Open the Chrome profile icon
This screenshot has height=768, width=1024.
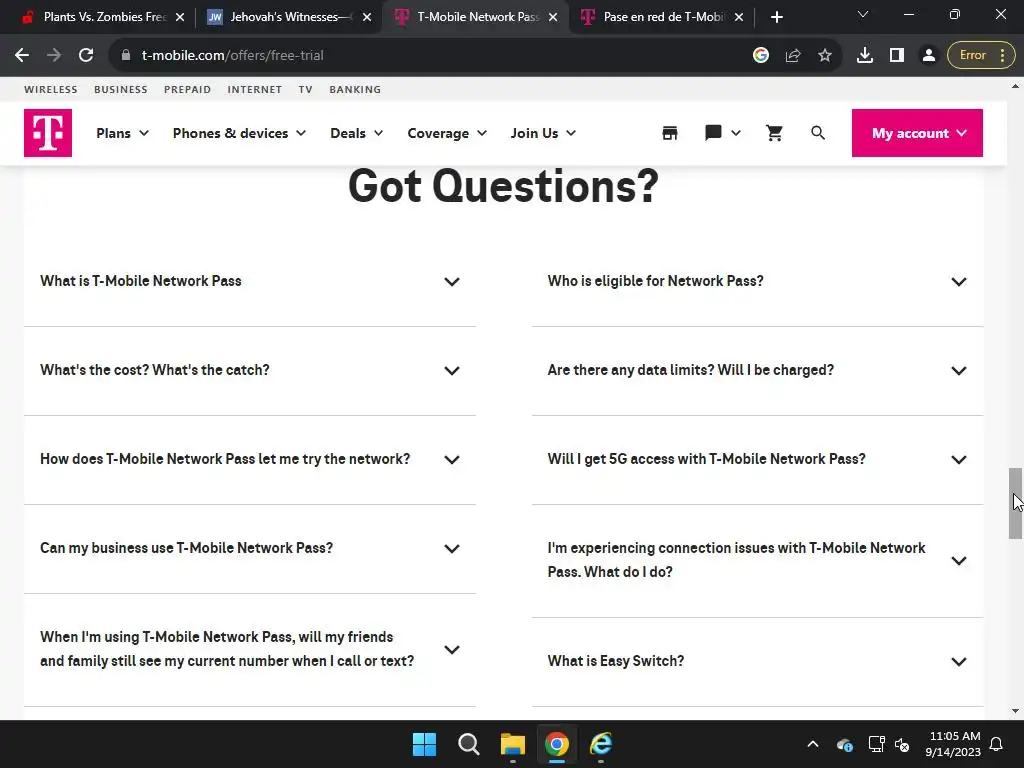pos(929,56)
